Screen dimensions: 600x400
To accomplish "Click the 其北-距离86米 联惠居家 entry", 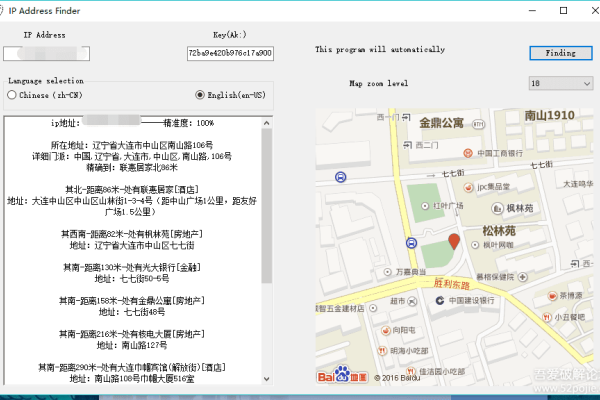I will pyautogui.click(x=132, y=189).
